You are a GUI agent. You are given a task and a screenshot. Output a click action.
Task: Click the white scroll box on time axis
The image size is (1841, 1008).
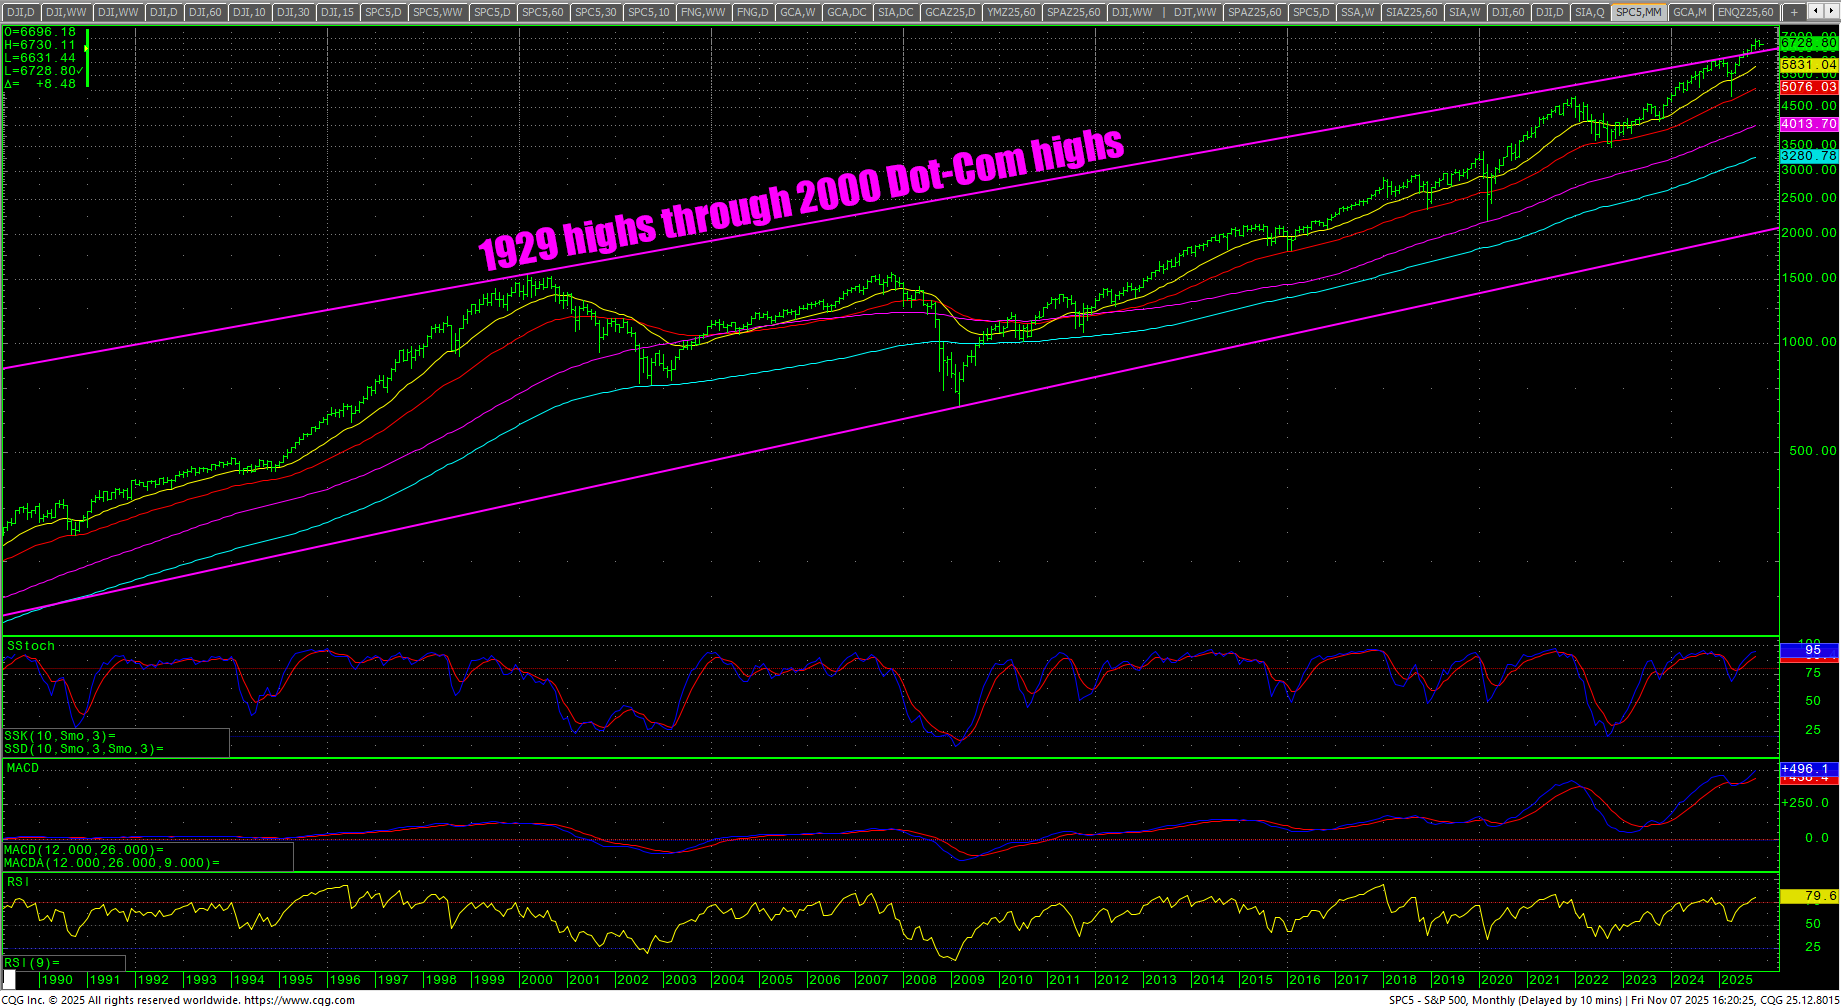tap(10, 979)
